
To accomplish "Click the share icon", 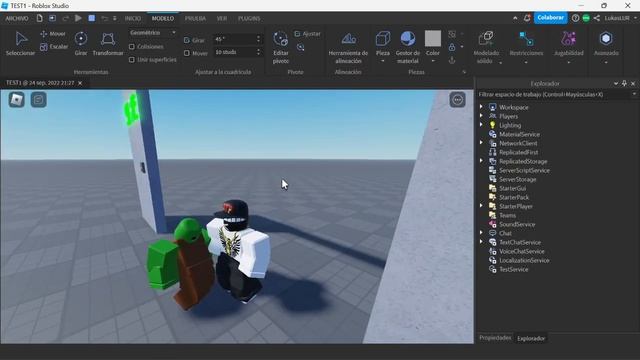I will coord(597,18).
